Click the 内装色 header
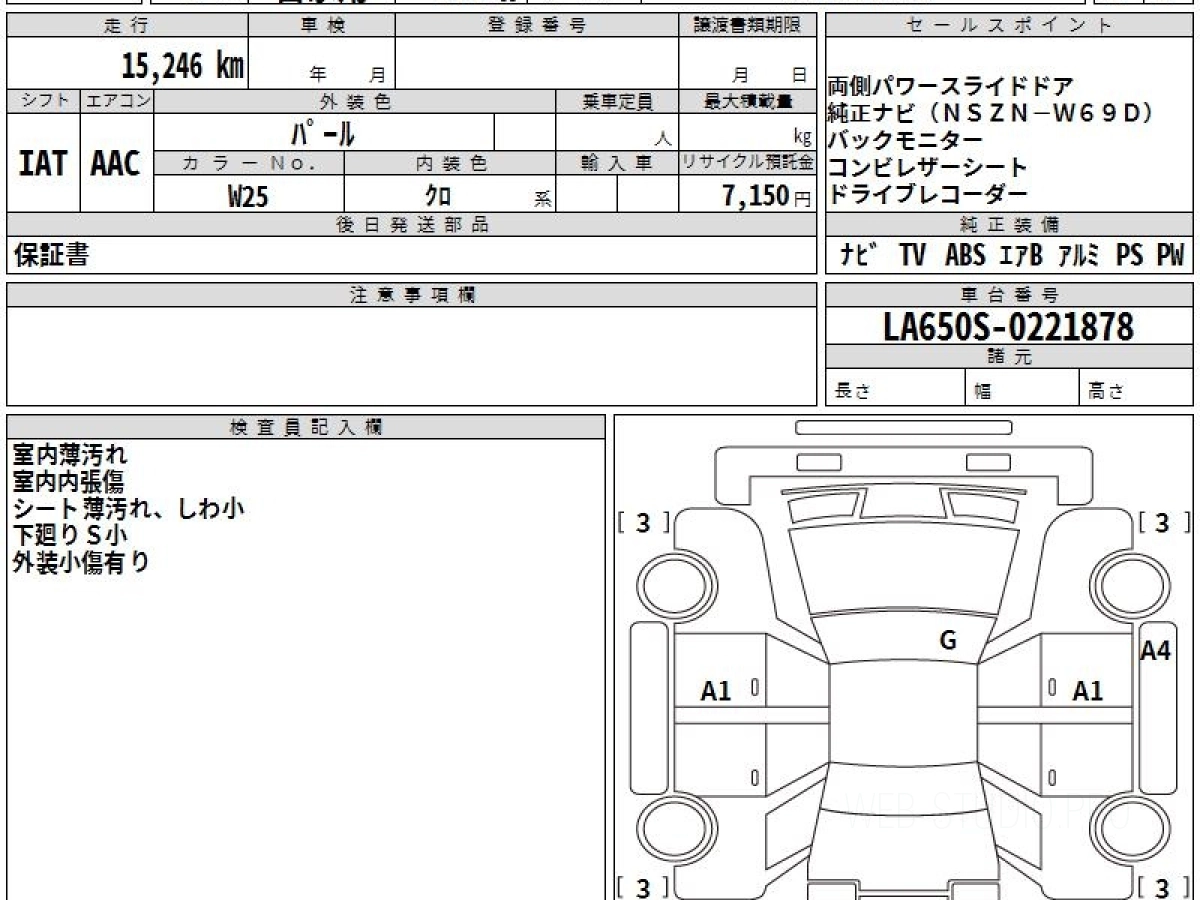Viewport: 1200px width, 900px height. 450,164
